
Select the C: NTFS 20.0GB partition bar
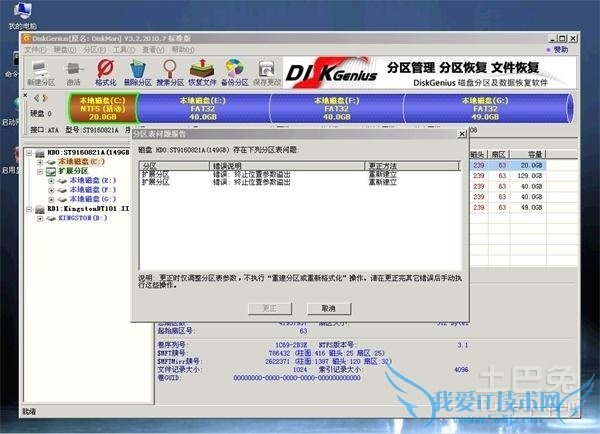[x=103, y=108]
